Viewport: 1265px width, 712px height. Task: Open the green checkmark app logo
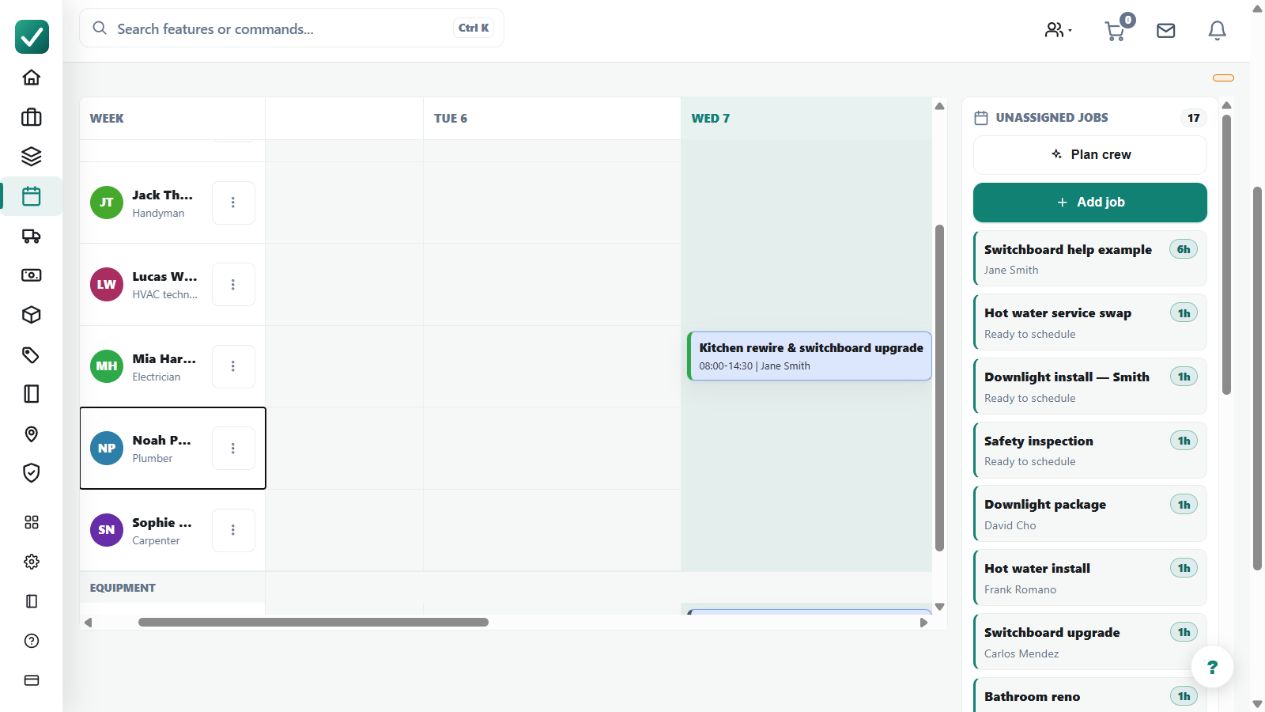(31, 37)
